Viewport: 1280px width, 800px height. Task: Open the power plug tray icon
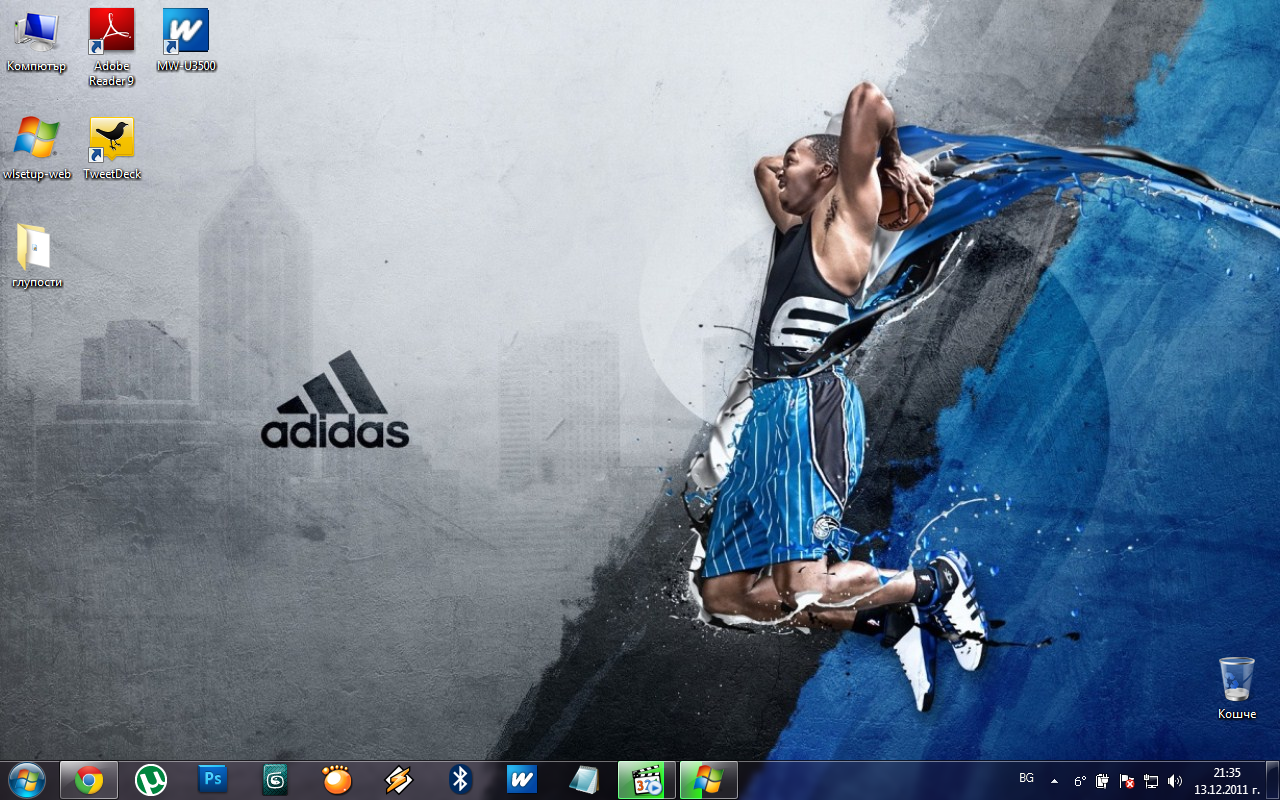point(1103,781)
